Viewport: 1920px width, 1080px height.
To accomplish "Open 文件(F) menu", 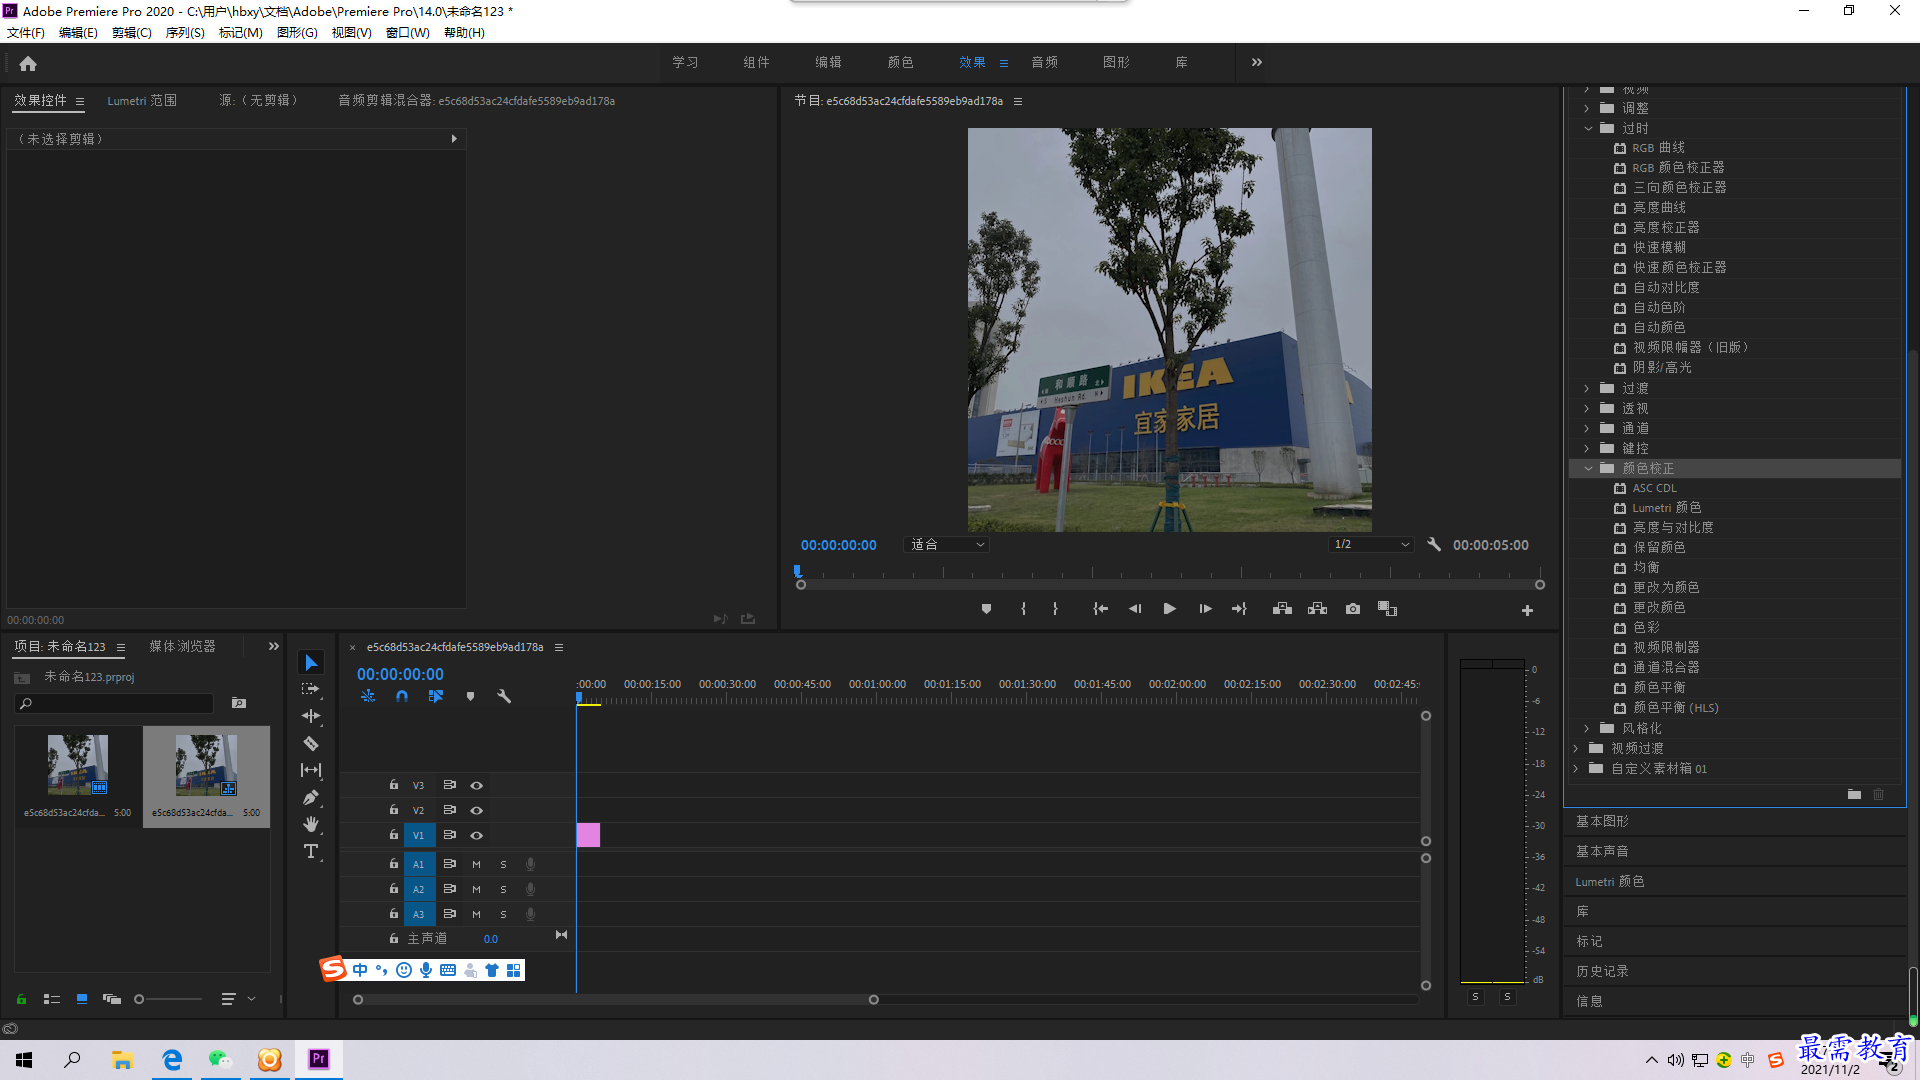I will click(26, 33).
